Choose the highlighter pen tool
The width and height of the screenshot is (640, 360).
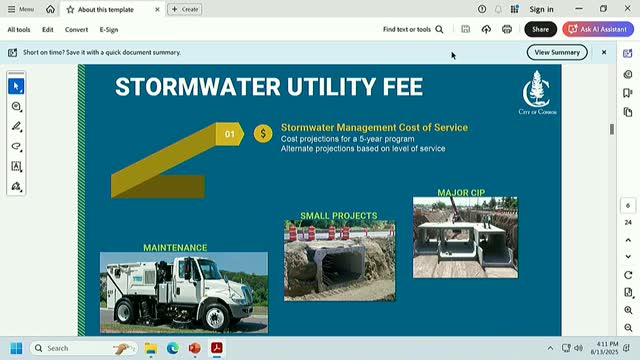16,127
